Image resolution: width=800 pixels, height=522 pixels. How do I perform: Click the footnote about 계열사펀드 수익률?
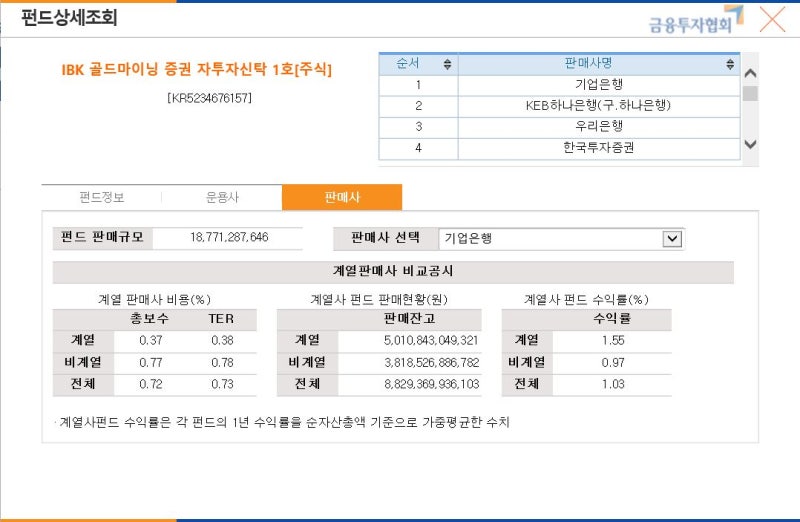tap(283, 422)
